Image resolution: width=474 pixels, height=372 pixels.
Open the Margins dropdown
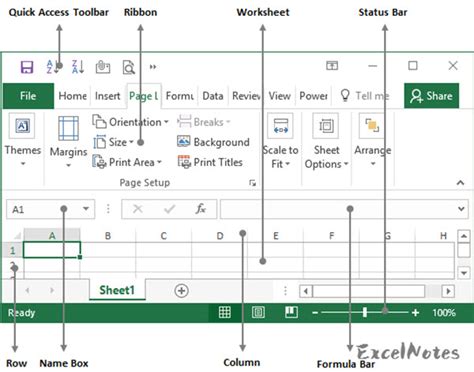[x=68, y=141]
